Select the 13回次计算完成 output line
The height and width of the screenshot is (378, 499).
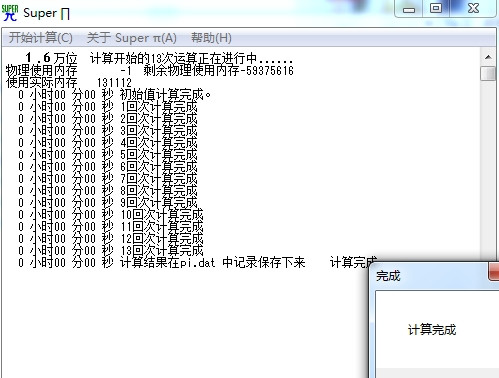(x=111, y=250)
